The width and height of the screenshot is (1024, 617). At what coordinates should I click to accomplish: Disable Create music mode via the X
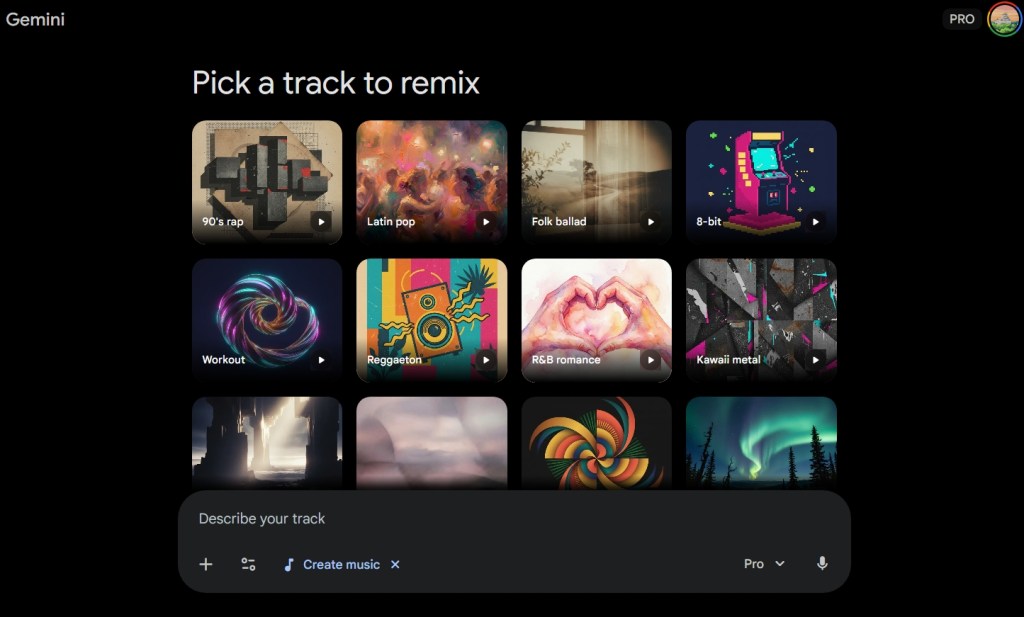394,564
